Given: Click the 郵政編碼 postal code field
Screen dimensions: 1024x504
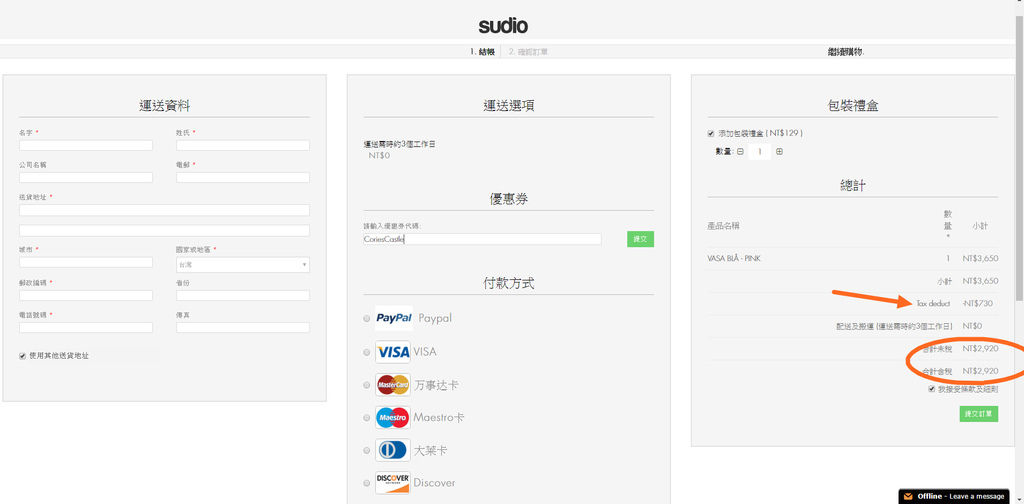Looking at the screenshot, I should tap(86, 295).
